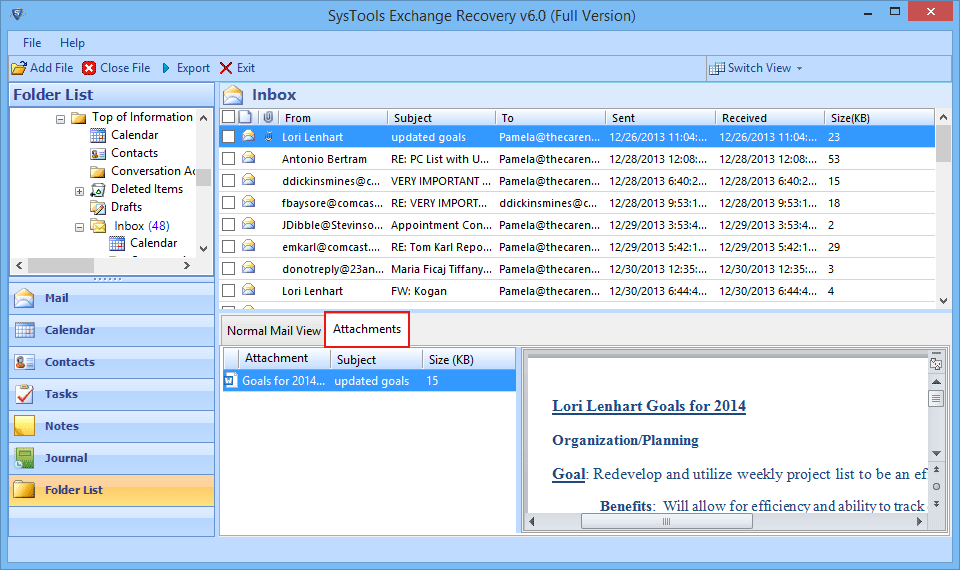Open the Help menu
The height and width of the screenshot is (570, 960).
[x=72, y=43]
